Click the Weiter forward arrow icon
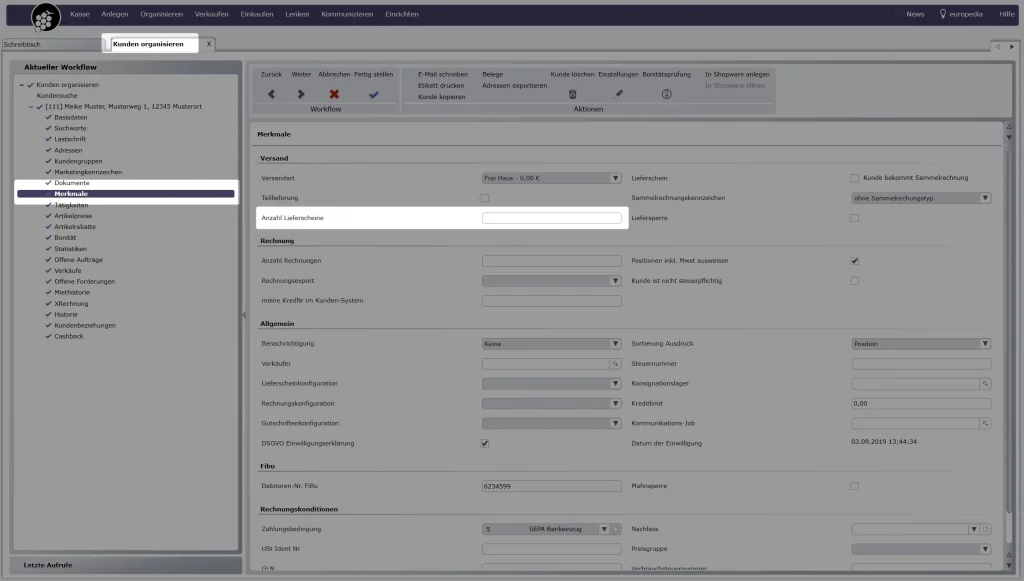1024x581 pixels. [301, 94]
